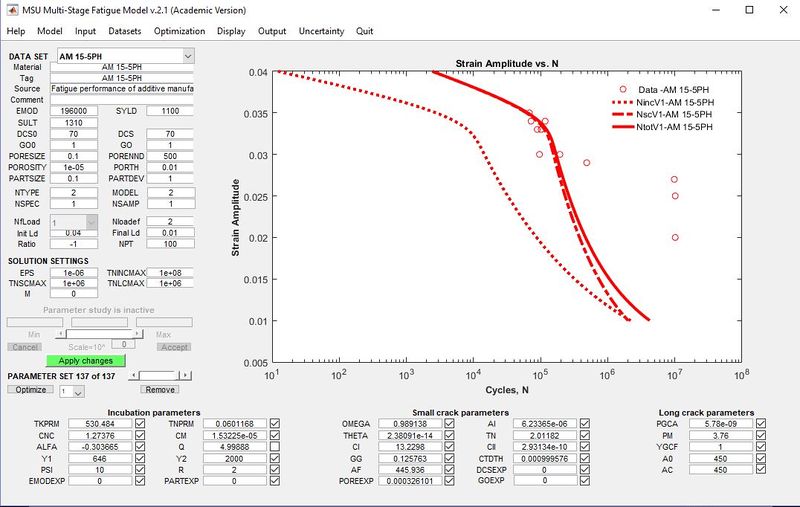
Task: Click the green Apply changes button
Action: click(x=85, y=360)
